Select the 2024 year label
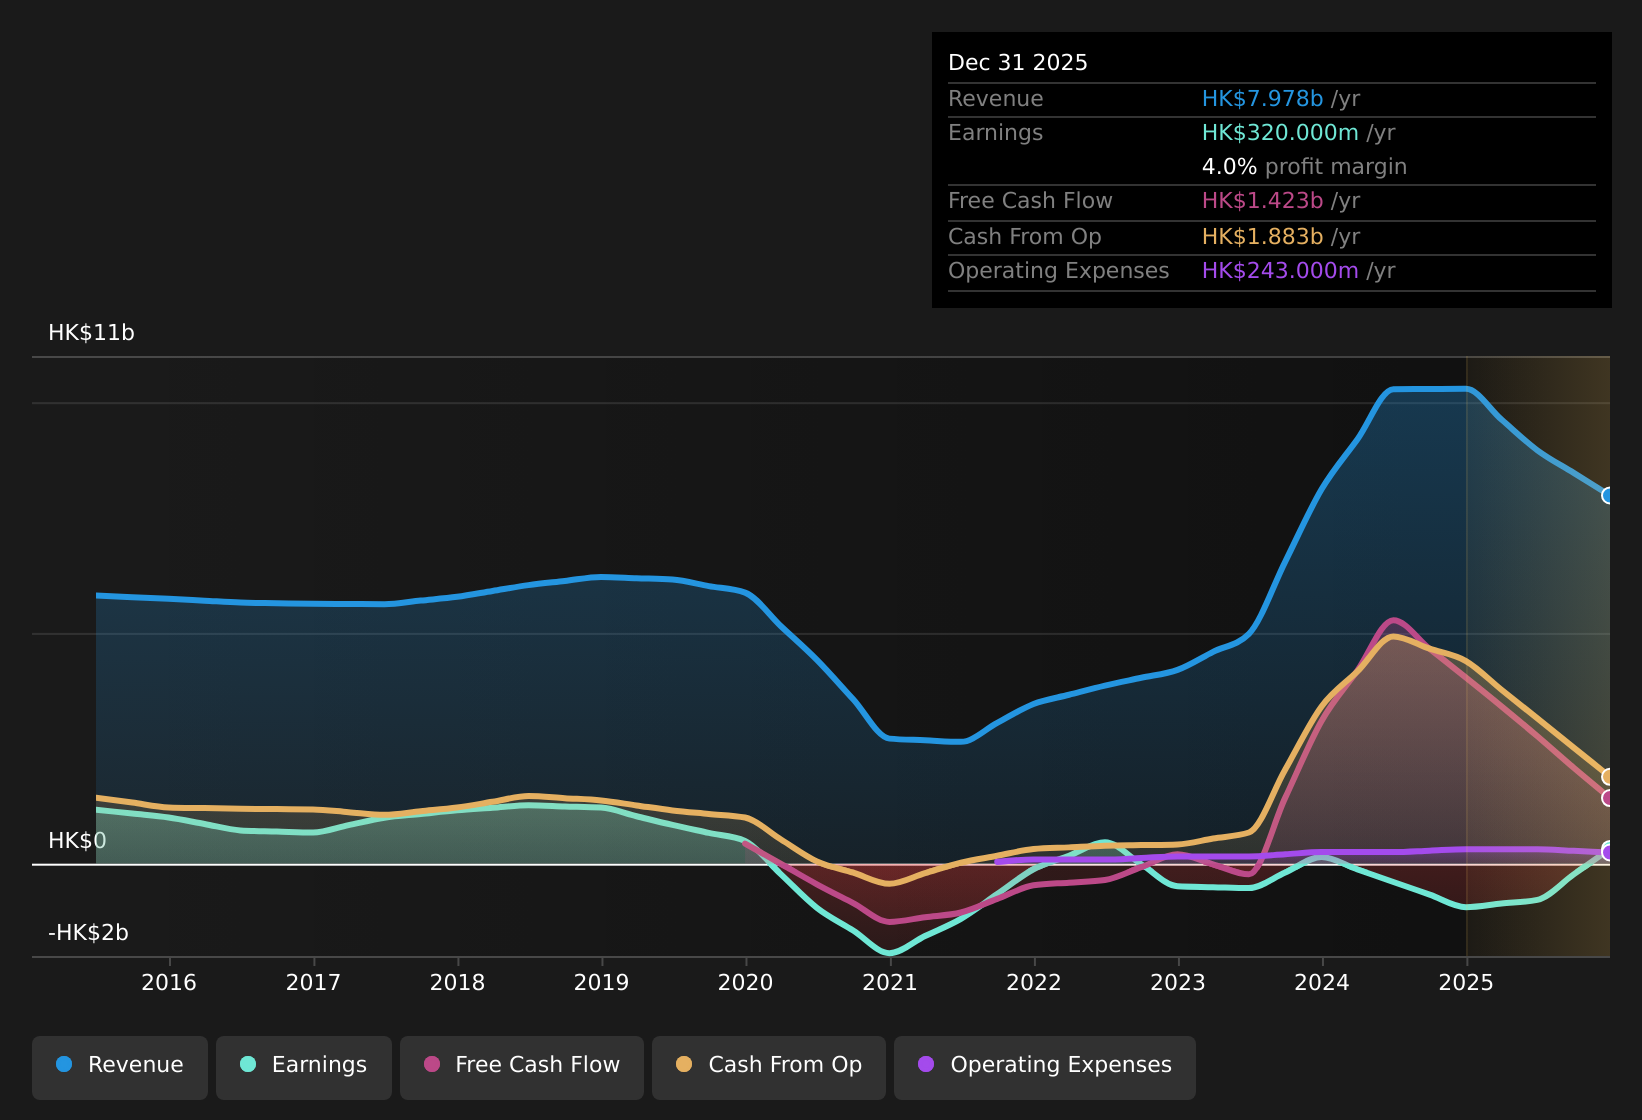Viewport: 1642px width, 1120px height. 1322,983
